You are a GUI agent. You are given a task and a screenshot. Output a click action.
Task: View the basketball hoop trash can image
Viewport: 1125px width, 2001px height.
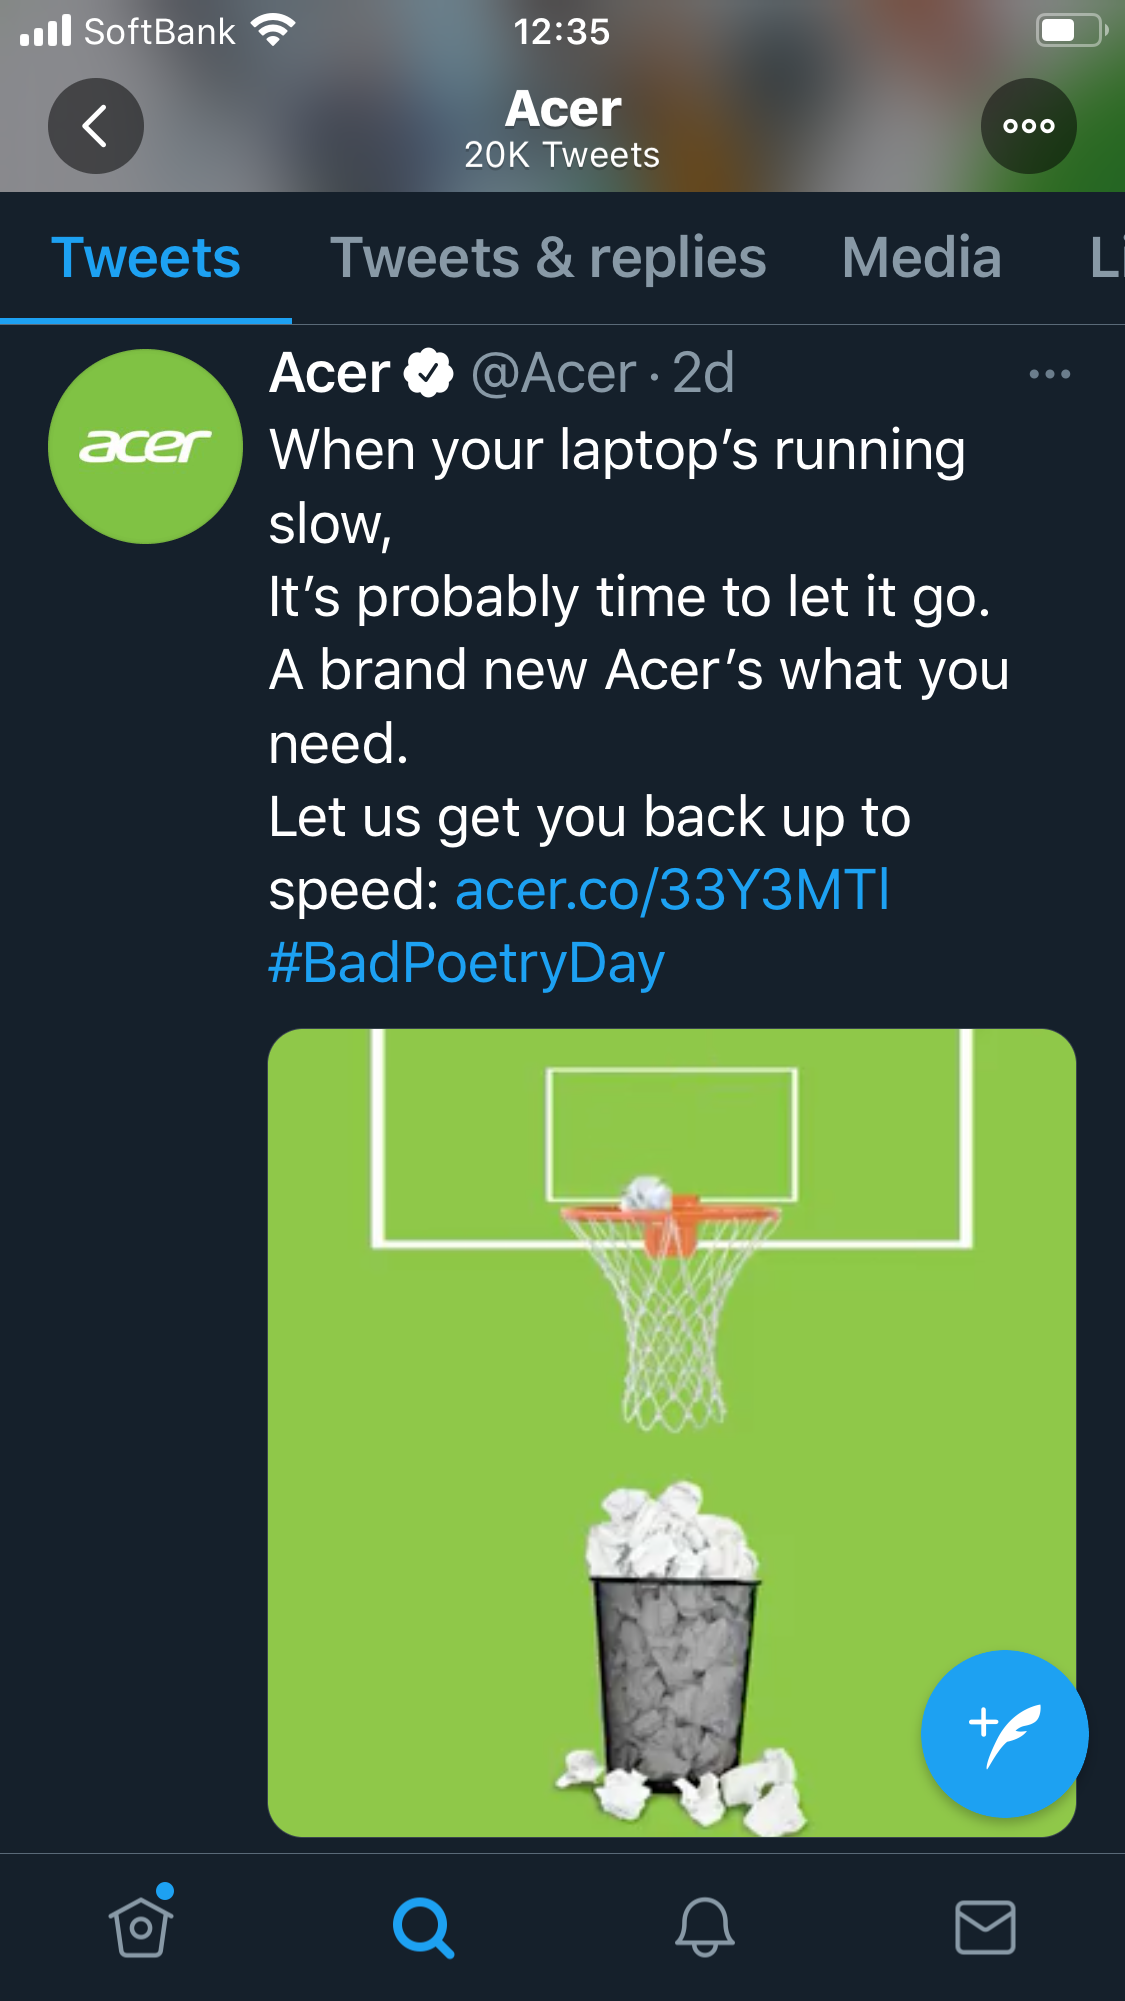[x=672, y=1432]
